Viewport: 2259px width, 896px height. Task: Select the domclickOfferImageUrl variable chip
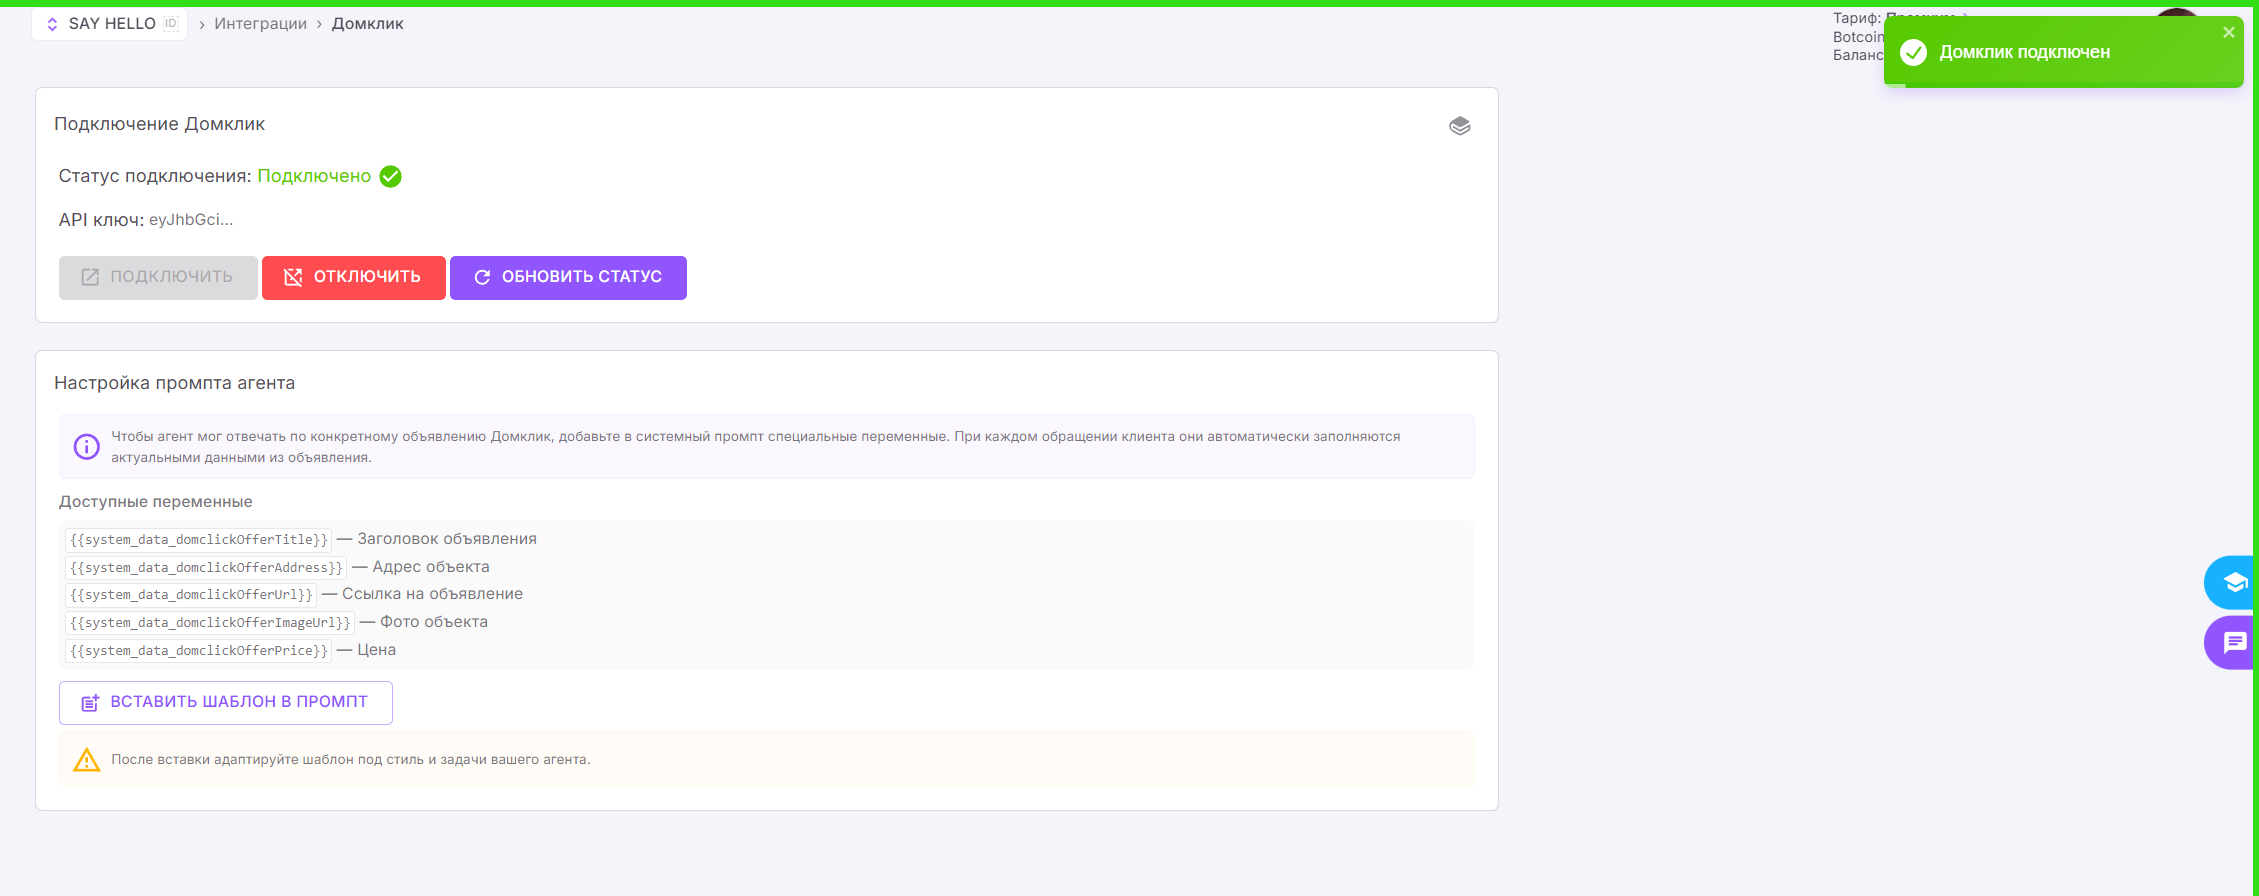(210, 623)
